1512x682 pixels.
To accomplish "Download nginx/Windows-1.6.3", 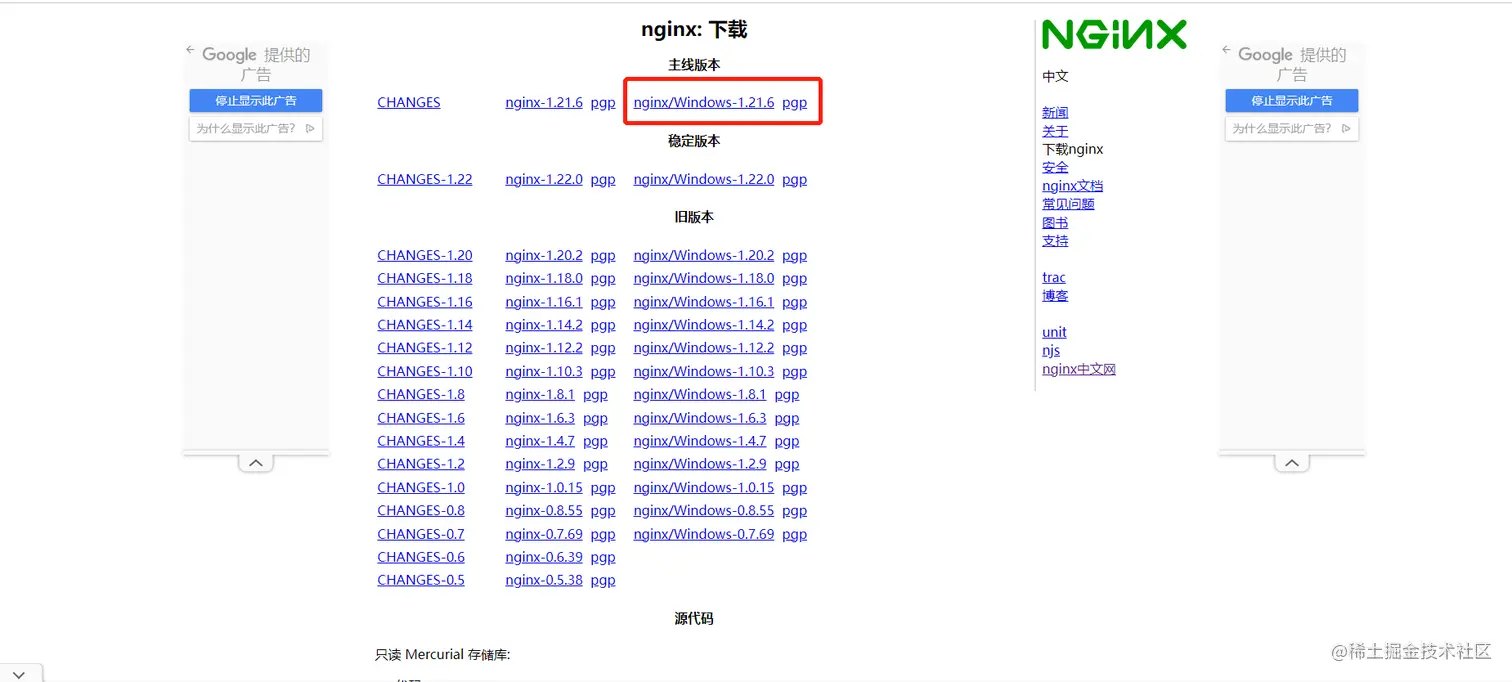I will pos(700,418).
